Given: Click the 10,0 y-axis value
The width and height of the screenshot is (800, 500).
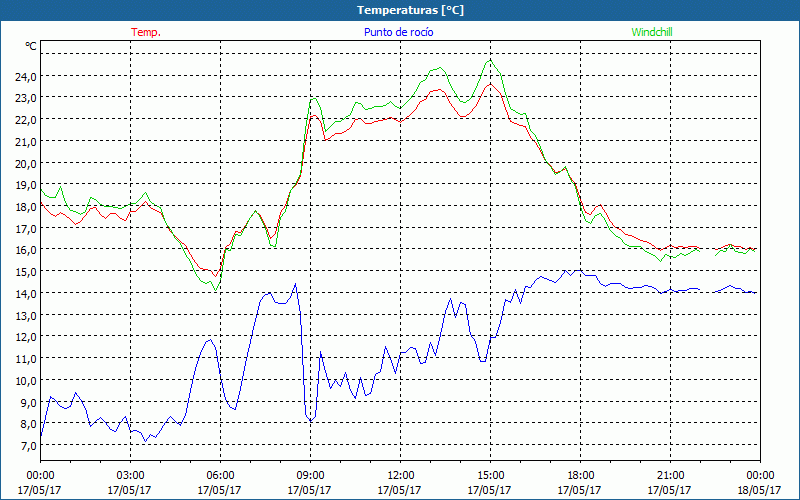Looking at the screenshot, I should 27,381.
